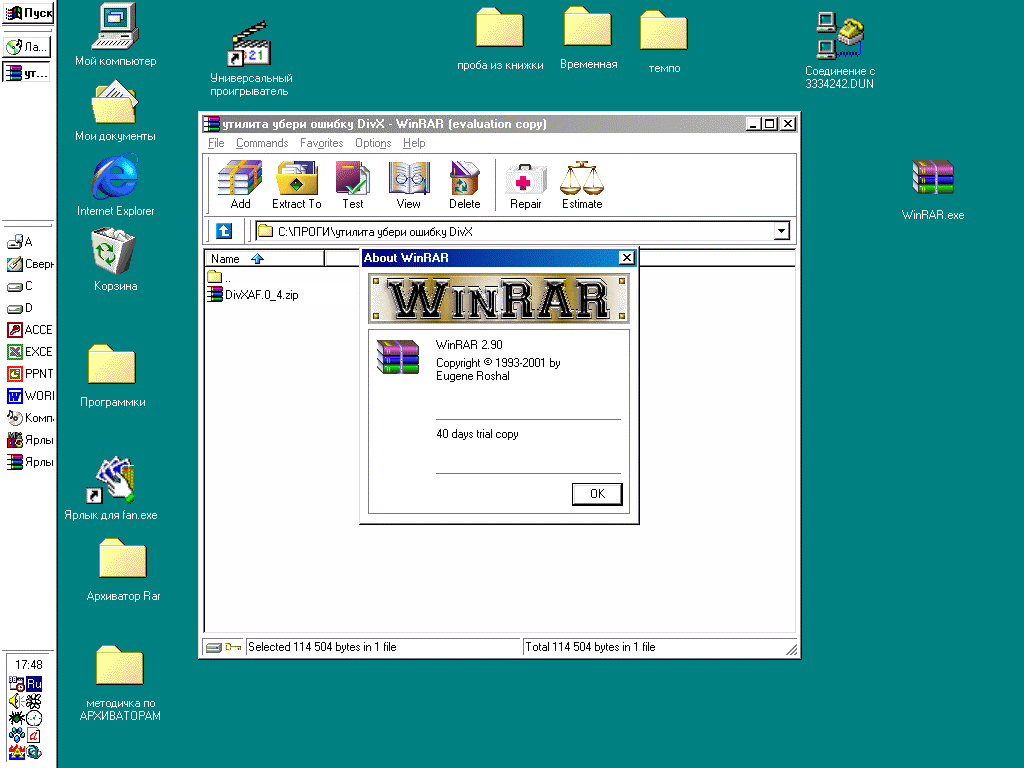Click the drive selector icon in status bar
The width and height of the screenshot is (1024, 768).
(214, 647)
